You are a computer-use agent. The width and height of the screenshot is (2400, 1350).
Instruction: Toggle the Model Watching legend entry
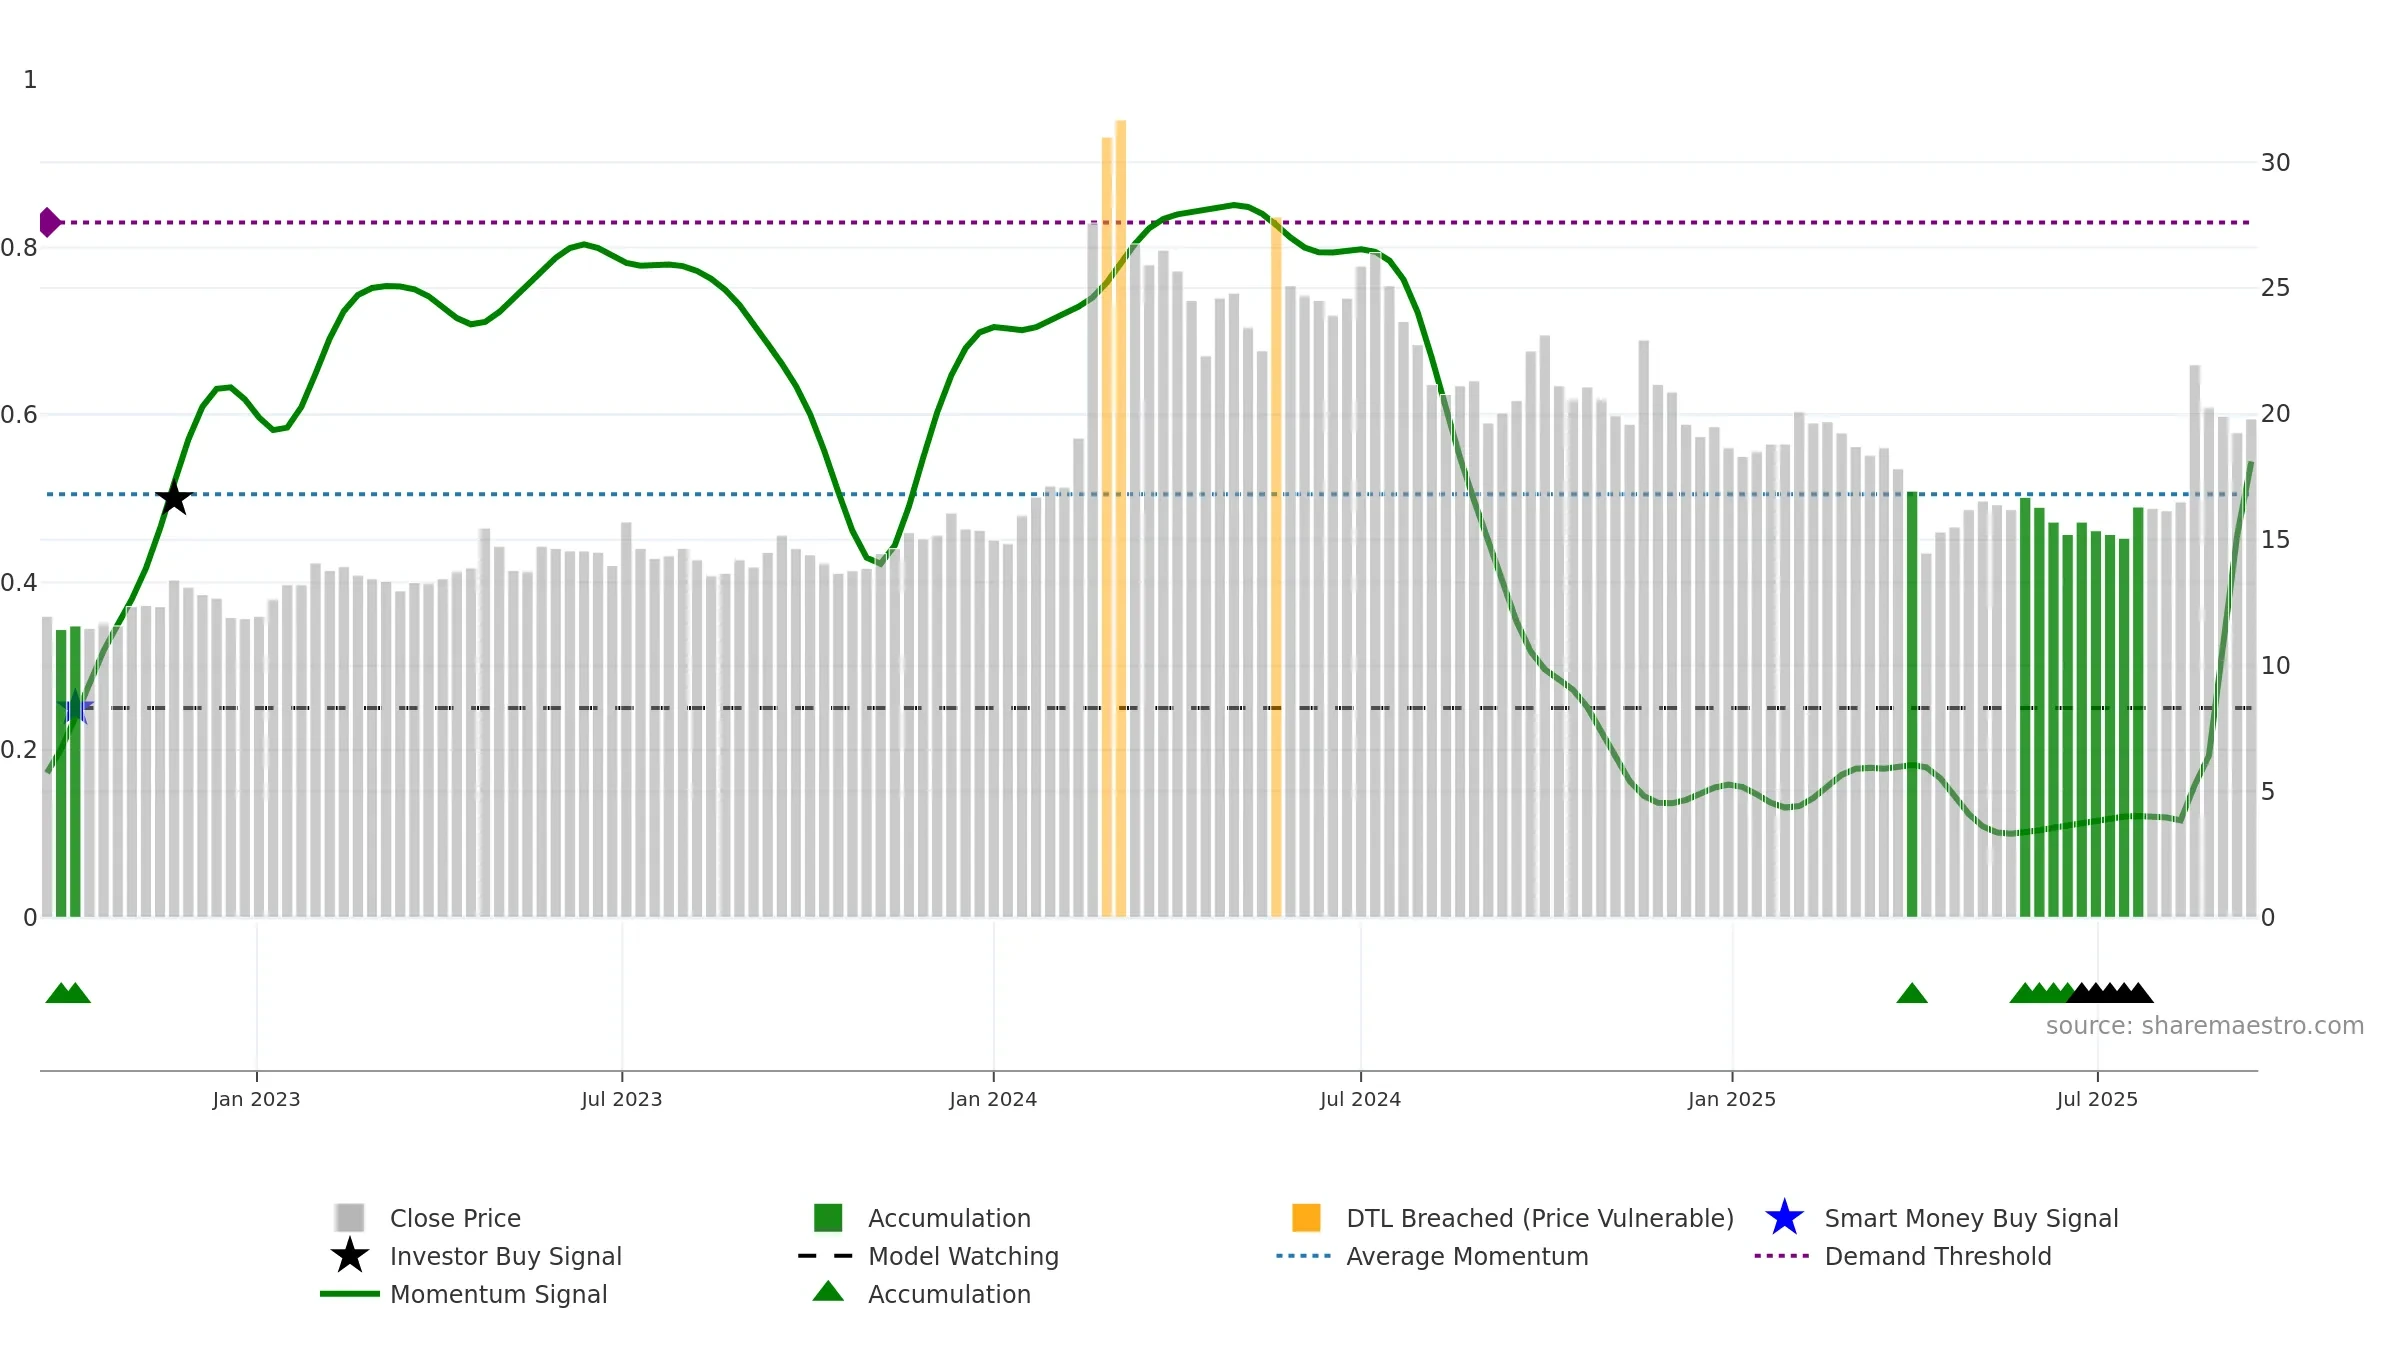[928, 1256]
